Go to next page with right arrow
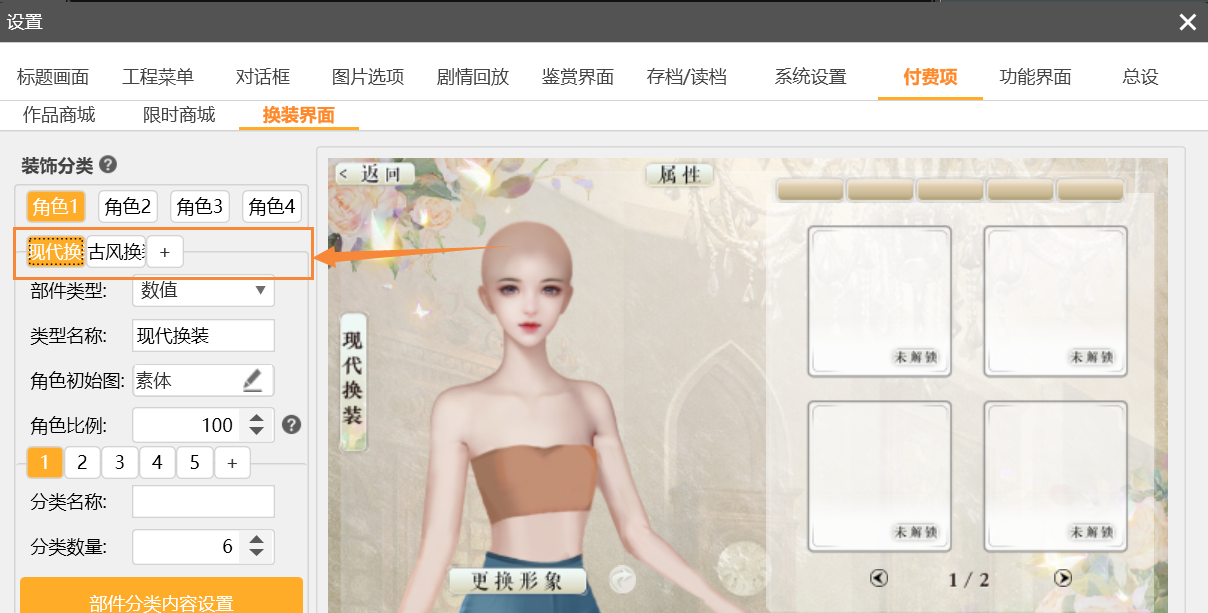Image resolution: width=1208 pixels, height=613 pixels. [x=1063, y=578]
